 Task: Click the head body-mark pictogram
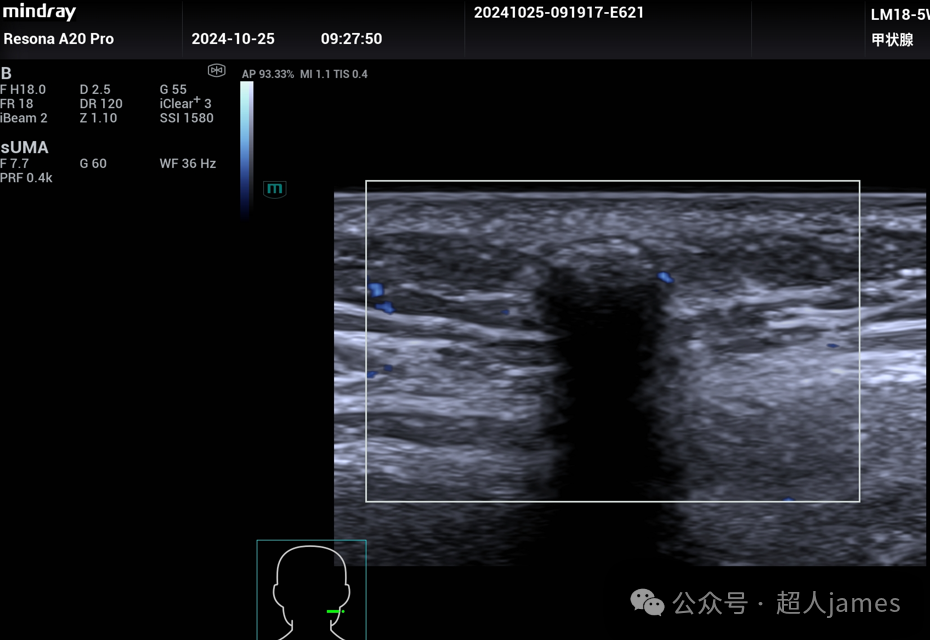pyautogui.click(x=311, y=590)
